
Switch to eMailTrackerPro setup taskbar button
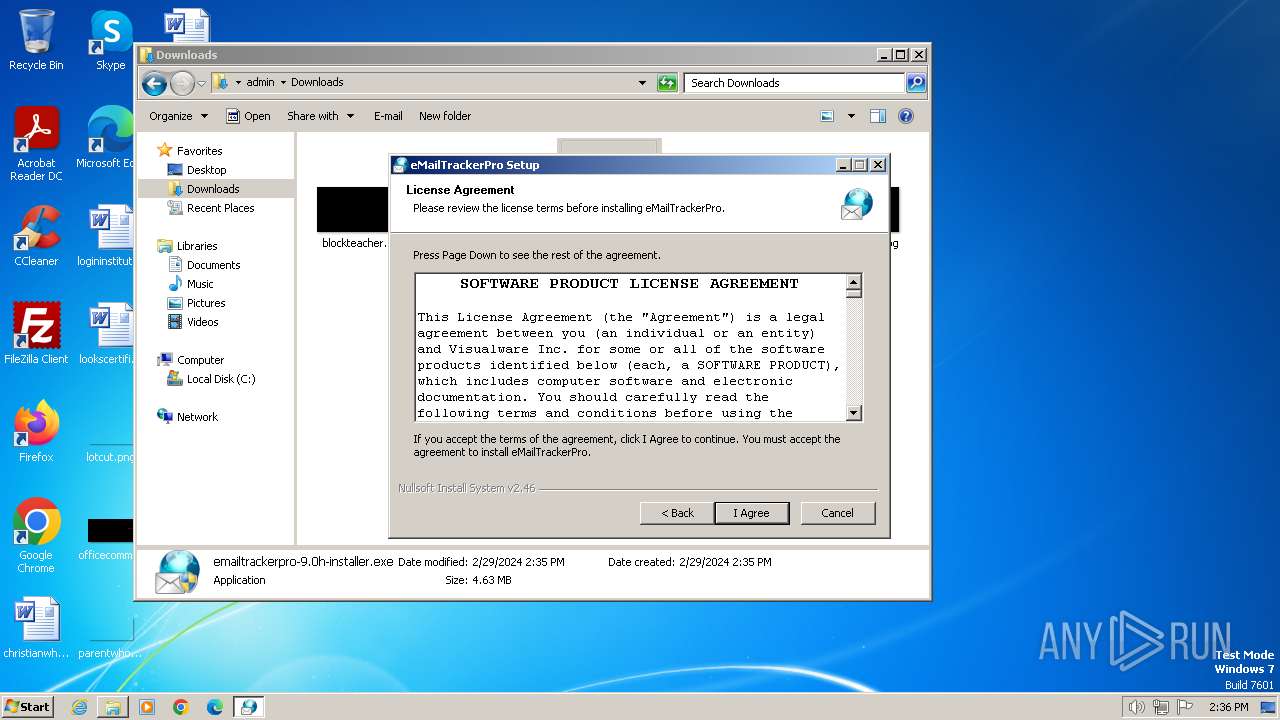(248, 707)
